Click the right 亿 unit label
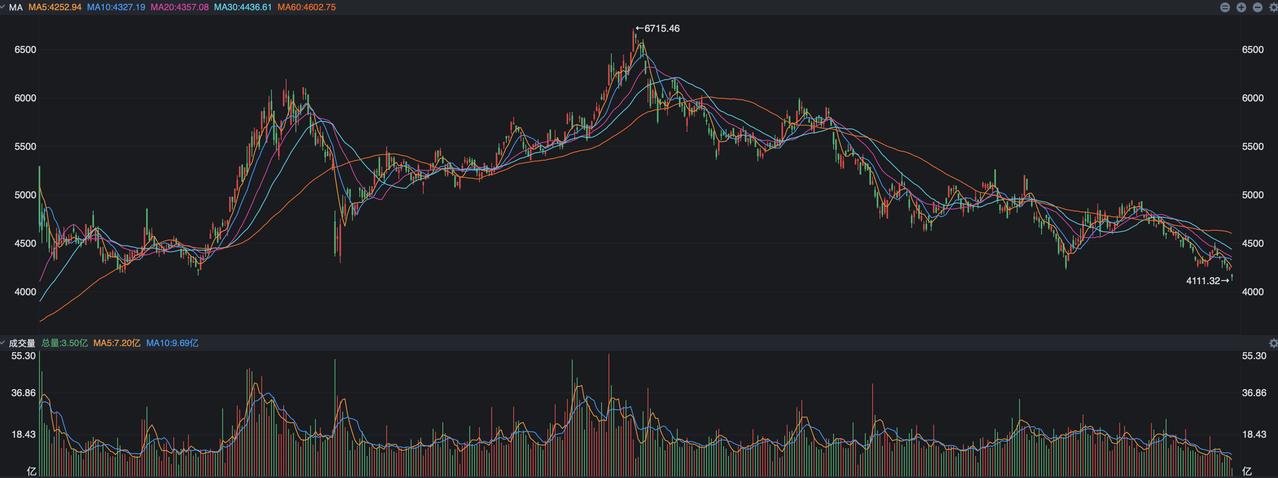 click(x=1246, y=469)
